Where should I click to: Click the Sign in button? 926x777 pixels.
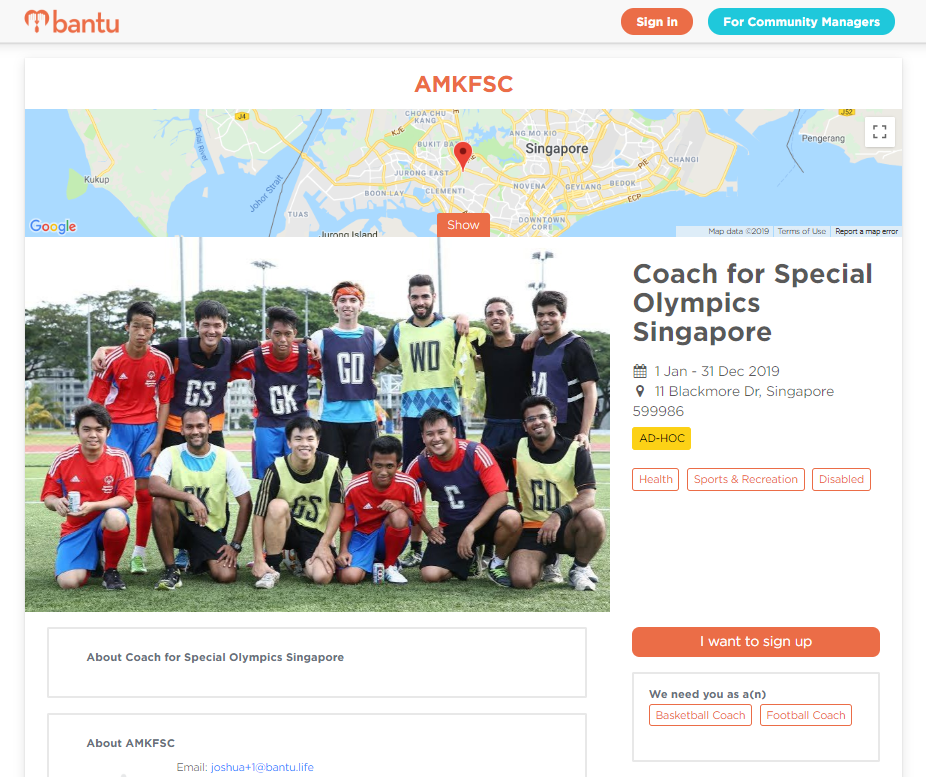pyautogui.click(x=657, y=22)
